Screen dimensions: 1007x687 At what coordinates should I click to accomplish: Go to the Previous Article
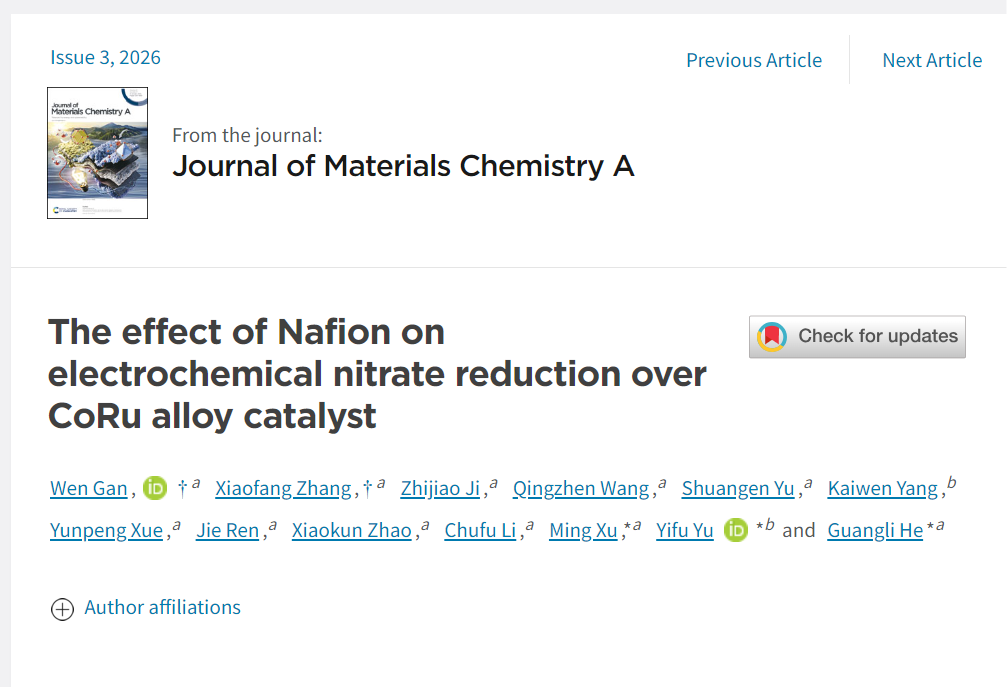753,60
